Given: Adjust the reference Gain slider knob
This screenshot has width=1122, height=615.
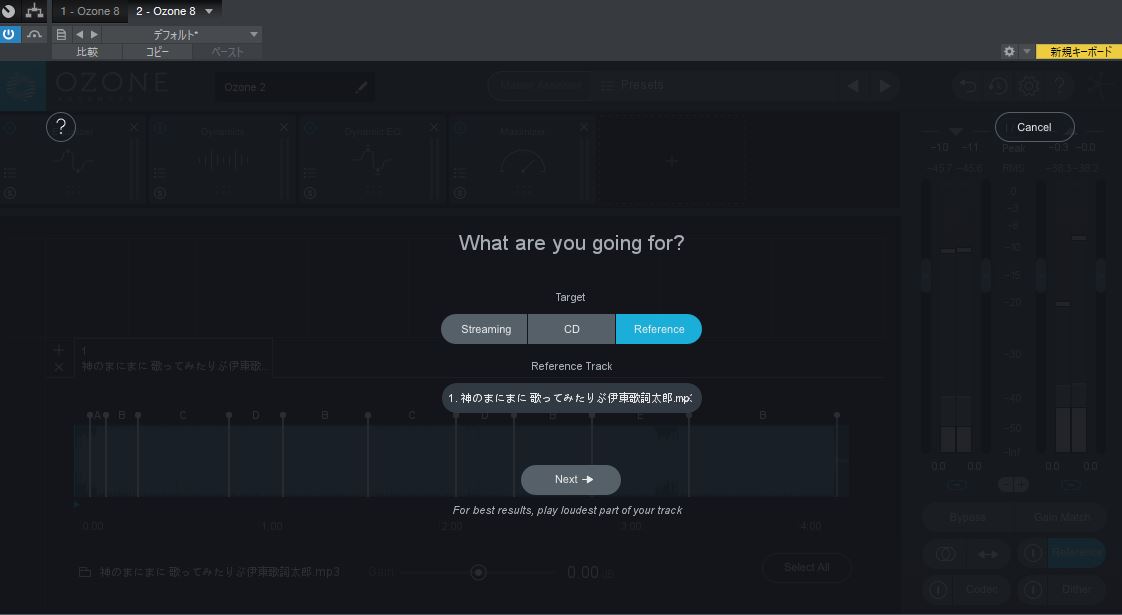Looking at the screenshot, I should (x=478, y=572).
